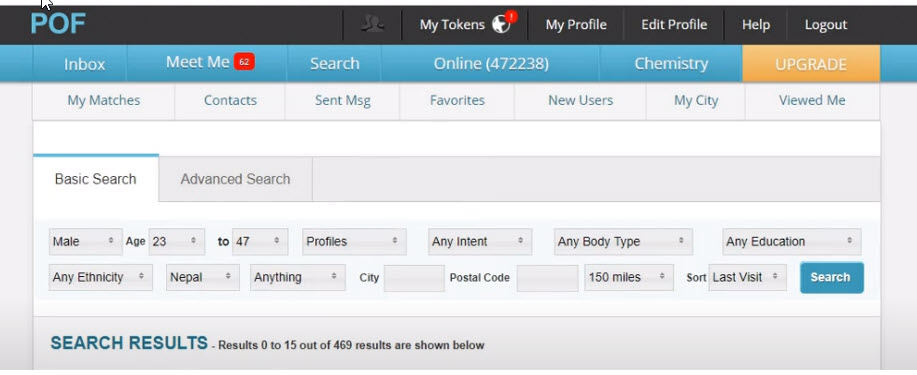
Task: Open the Help page
Action: pyautogui.click(x=756, y=25)
